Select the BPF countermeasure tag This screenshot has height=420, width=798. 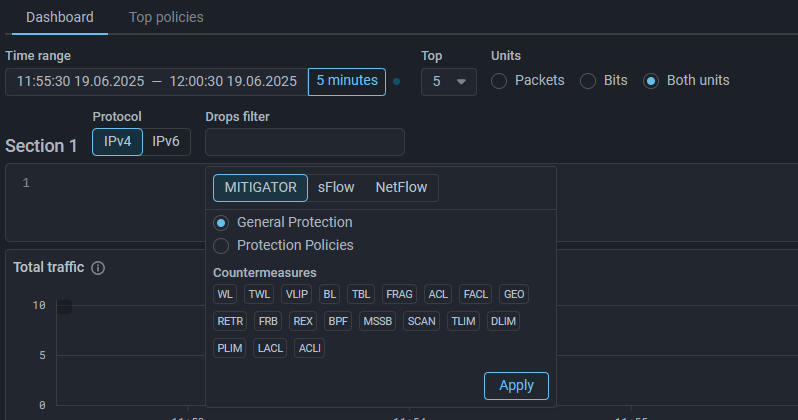(x=338, y=321)
